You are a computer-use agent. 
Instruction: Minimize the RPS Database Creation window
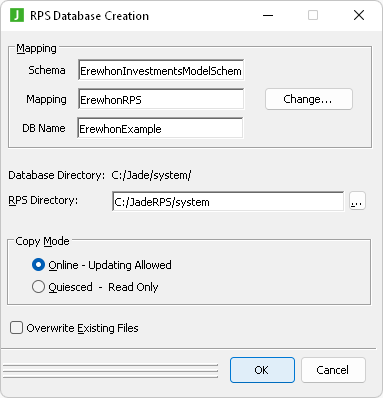tap(268, 15)
